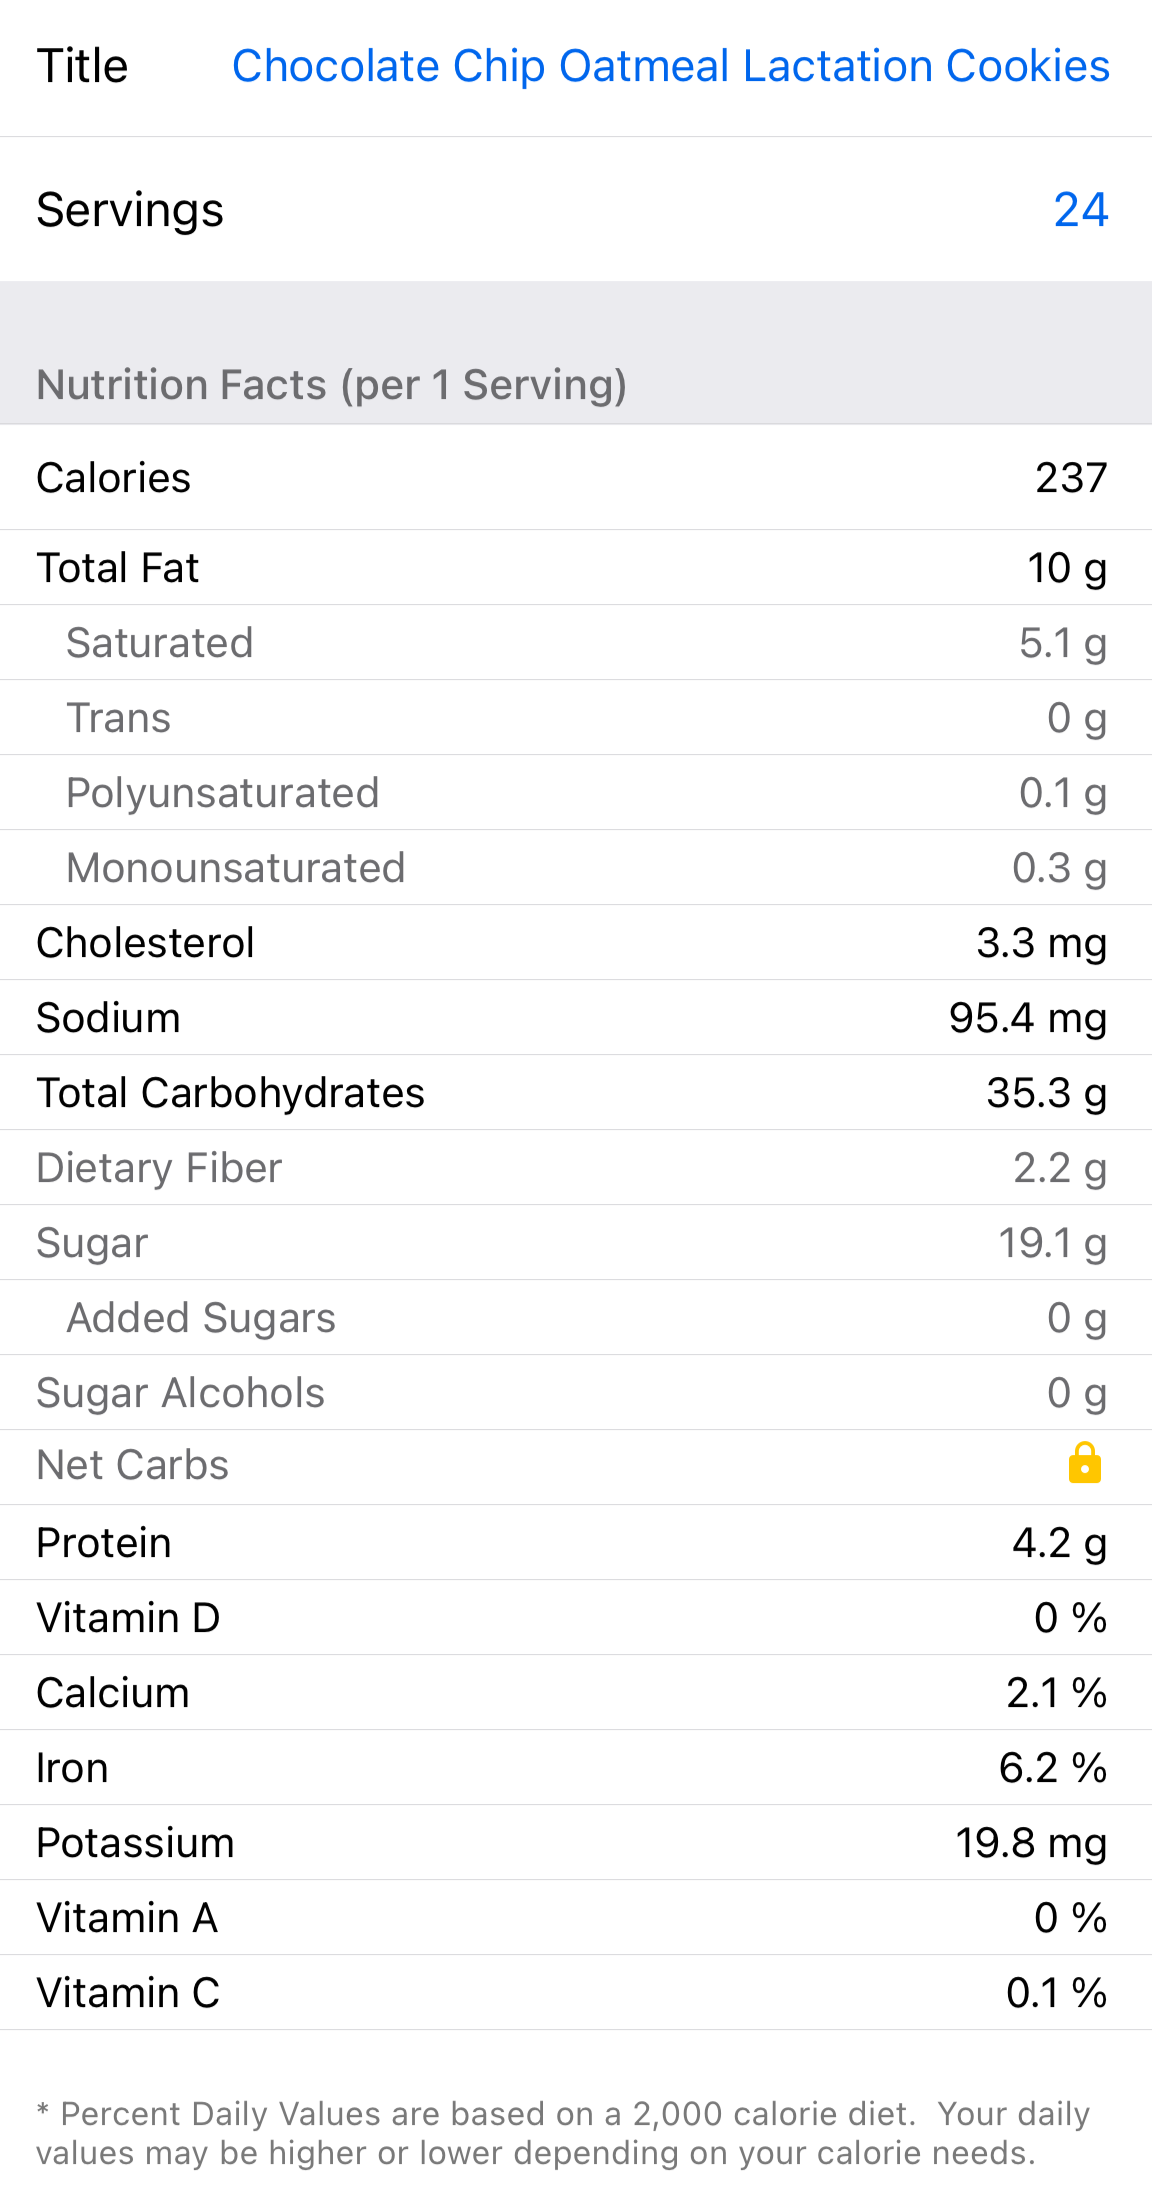
Task: Select the Total Fat row
Action: pyautogui.click(x=576, y=568)
